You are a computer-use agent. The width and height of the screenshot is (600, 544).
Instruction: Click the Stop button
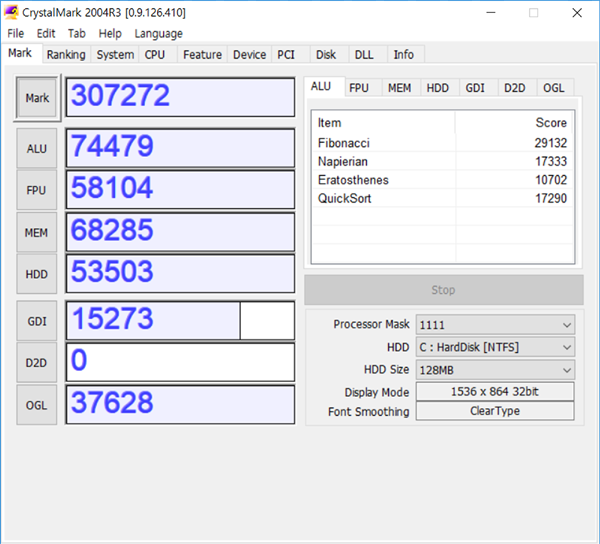tap(444, 290)
